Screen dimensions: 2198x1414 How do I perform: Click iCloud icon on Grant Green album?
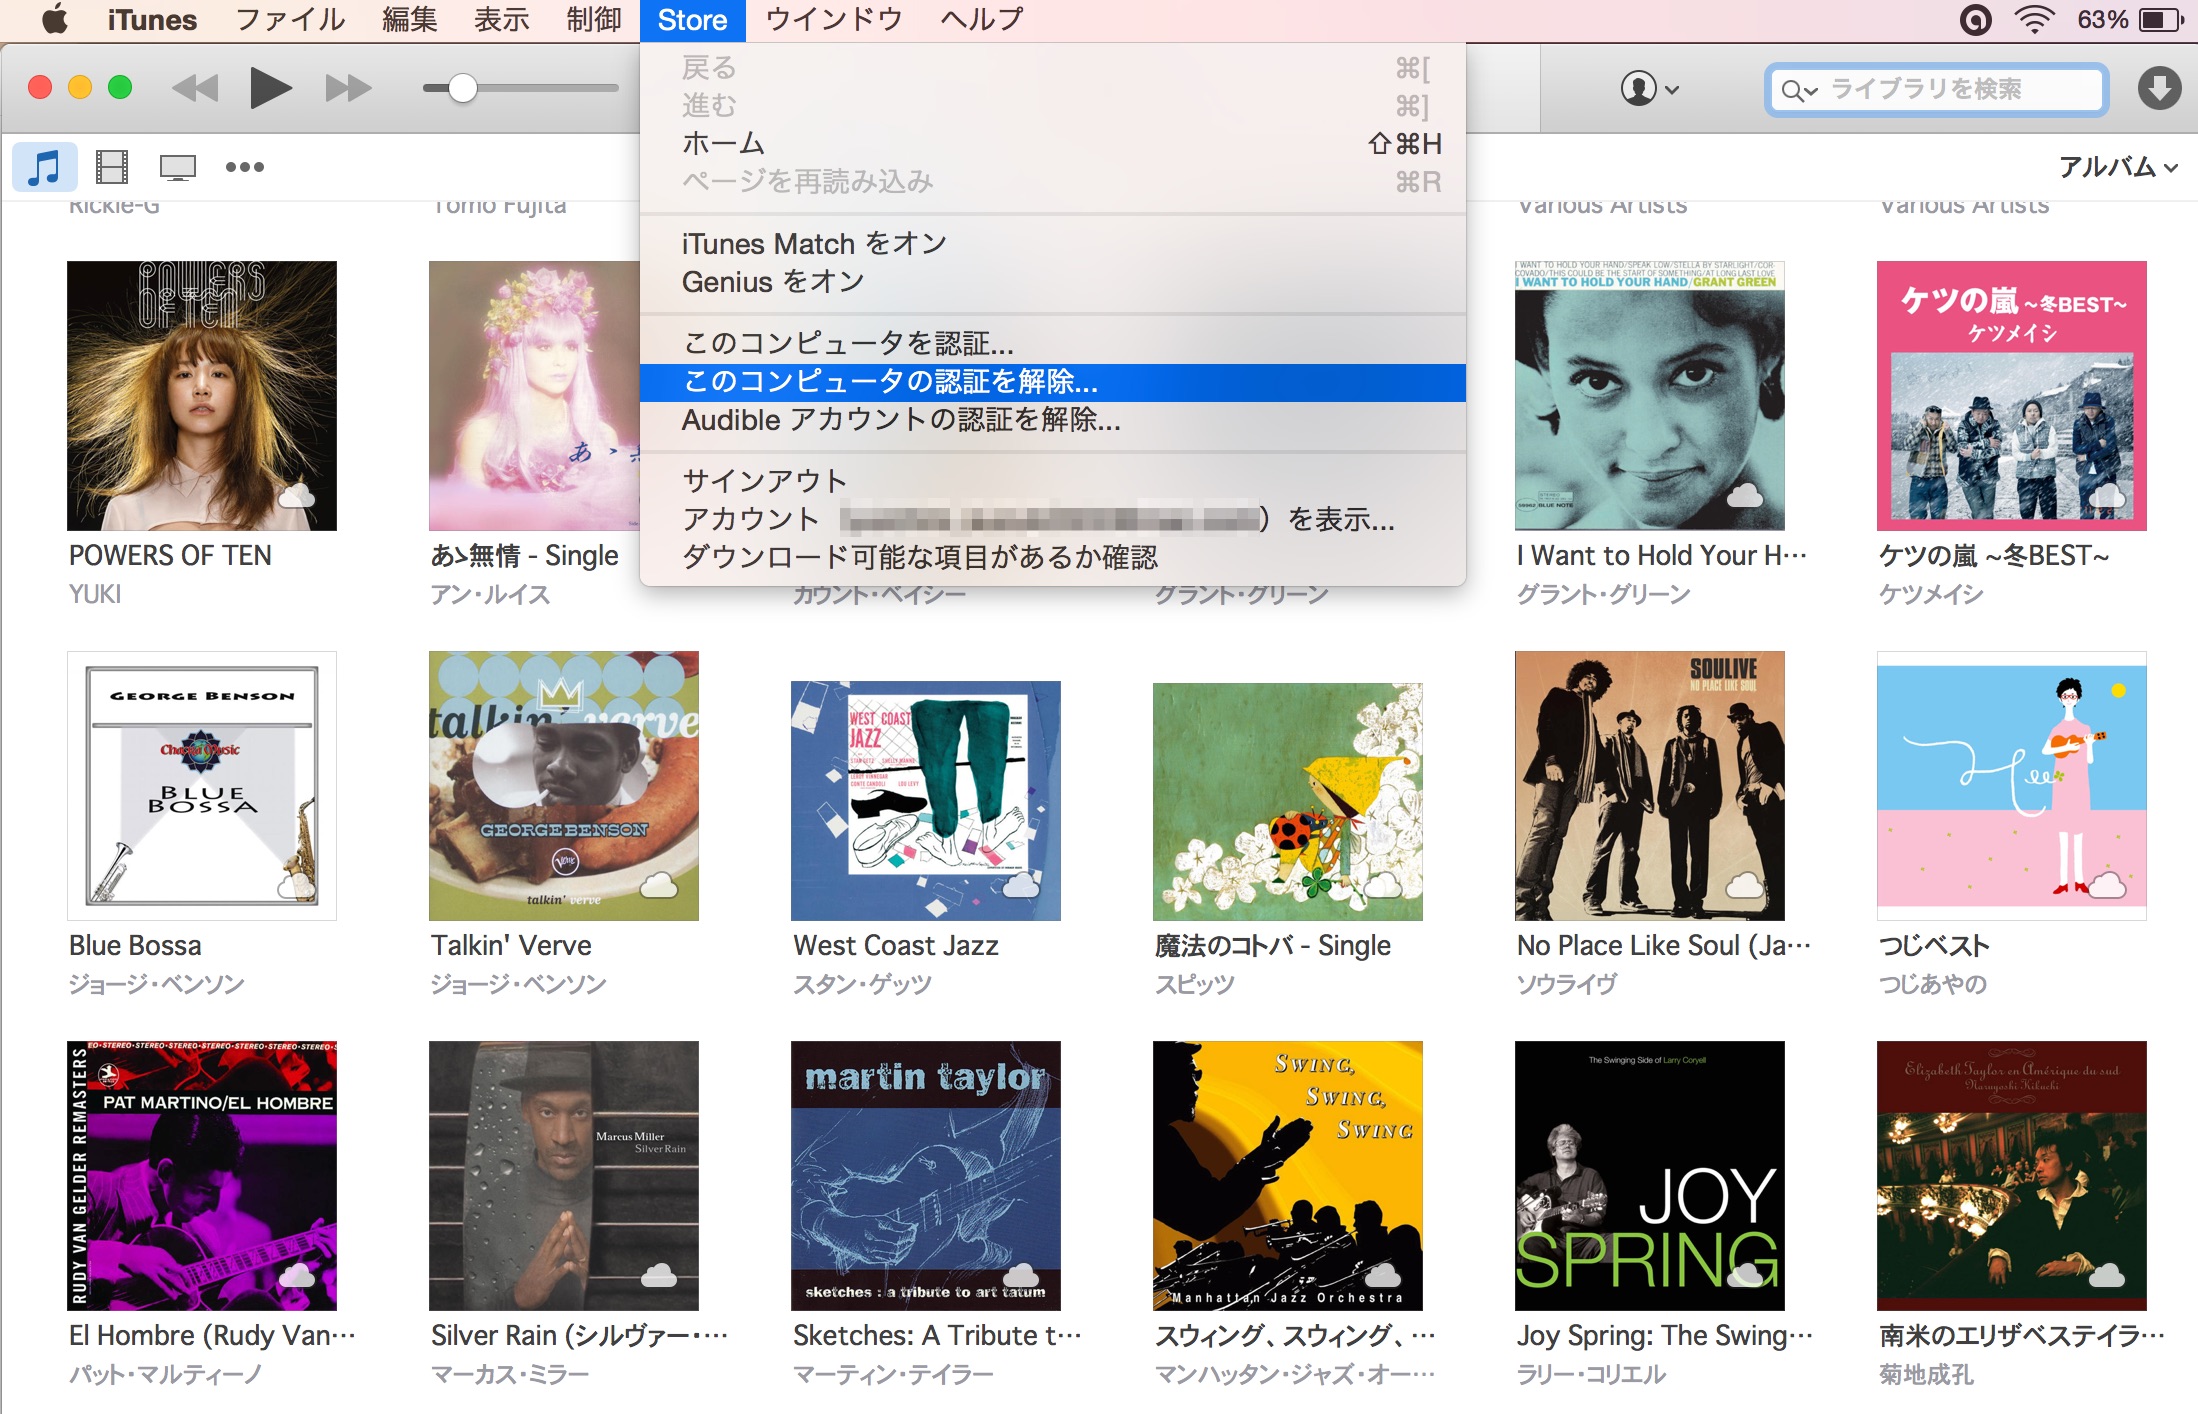1745,494
